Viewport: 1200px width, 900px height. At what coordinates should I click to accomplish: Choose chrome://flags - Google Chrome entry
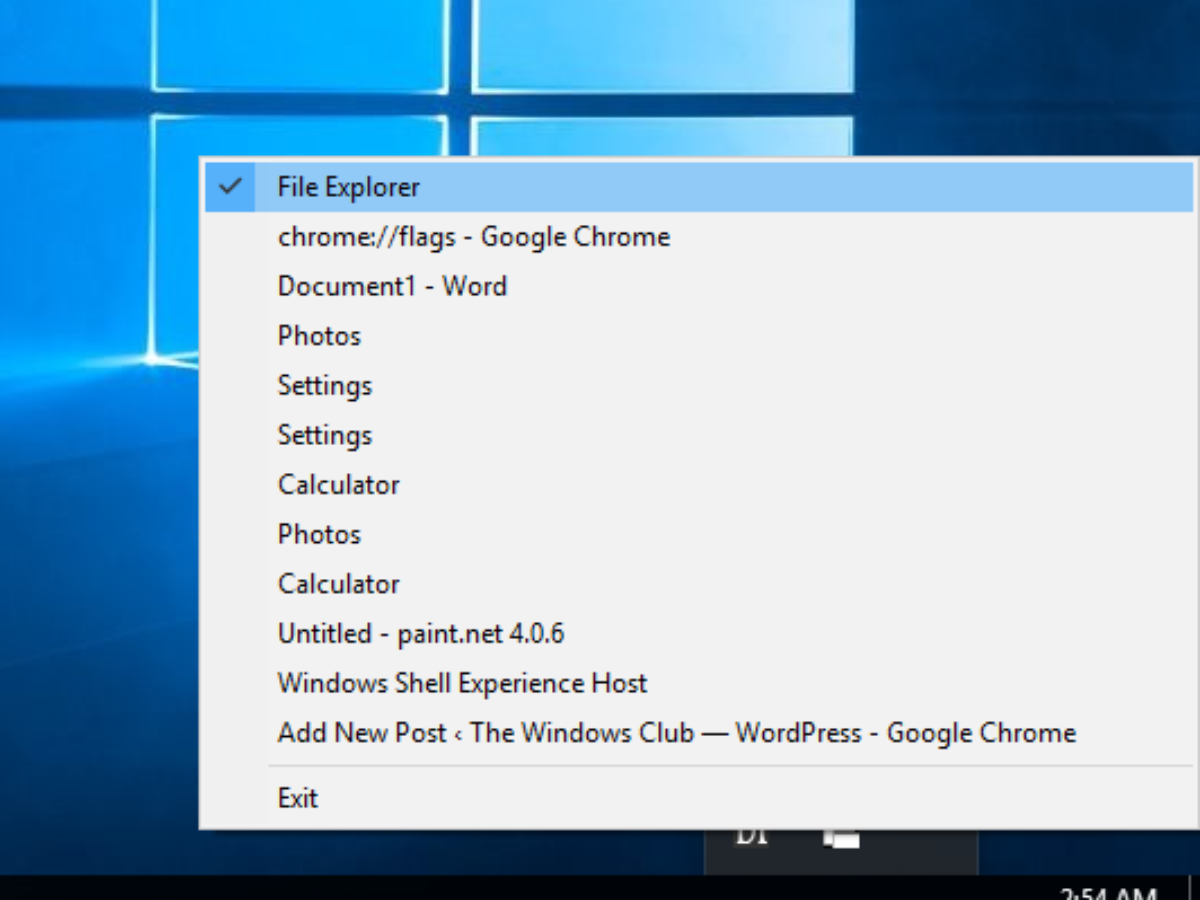pos(473,237)
